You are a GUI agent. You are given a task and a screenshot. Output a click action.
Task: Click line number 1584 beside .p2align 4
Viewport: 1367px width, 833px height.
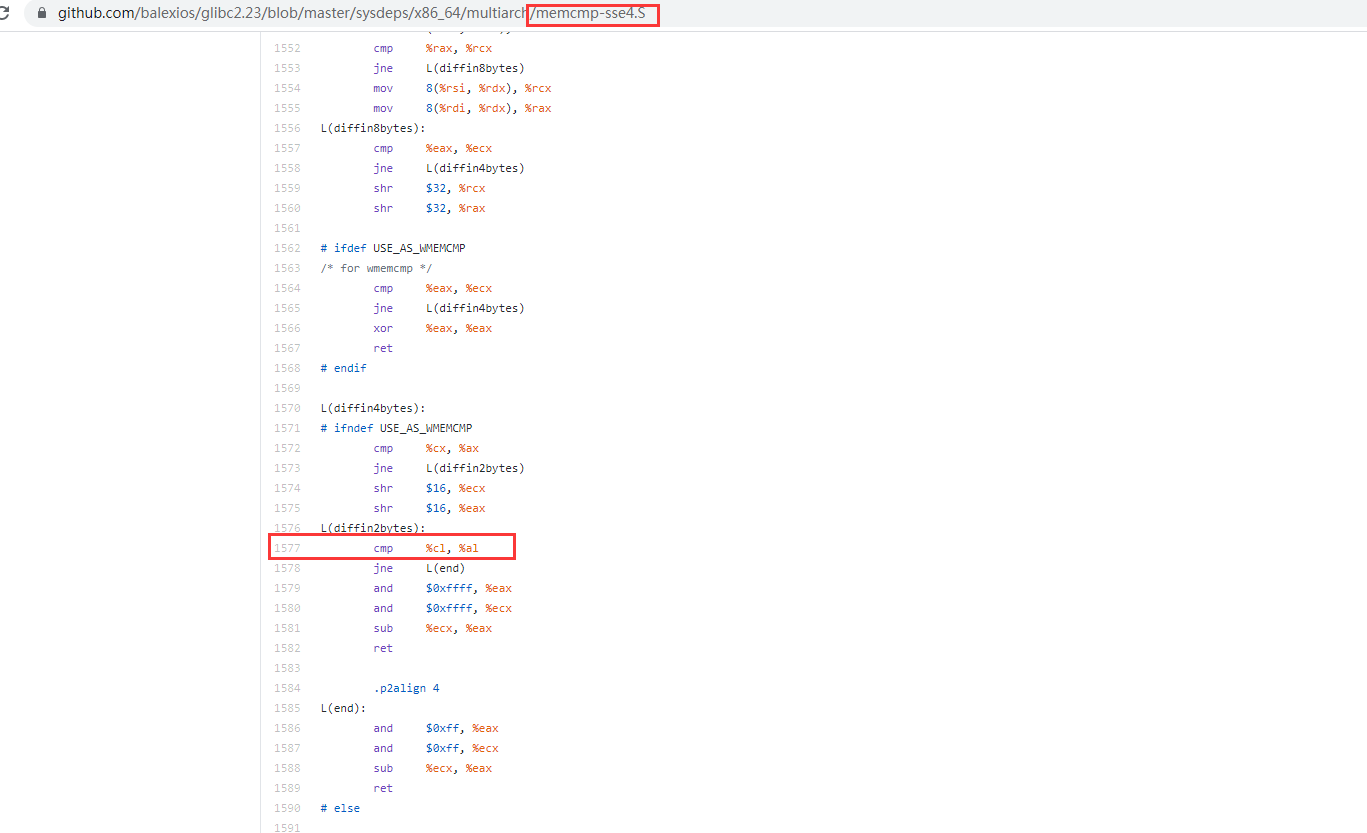tap(287, 687)
